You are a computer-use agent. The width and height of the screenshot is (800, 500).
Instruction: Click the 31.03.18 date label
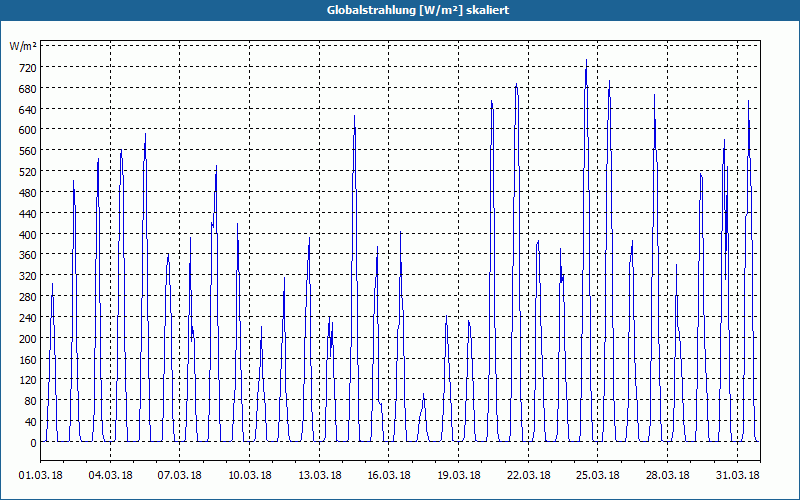[x=737, y=475]
